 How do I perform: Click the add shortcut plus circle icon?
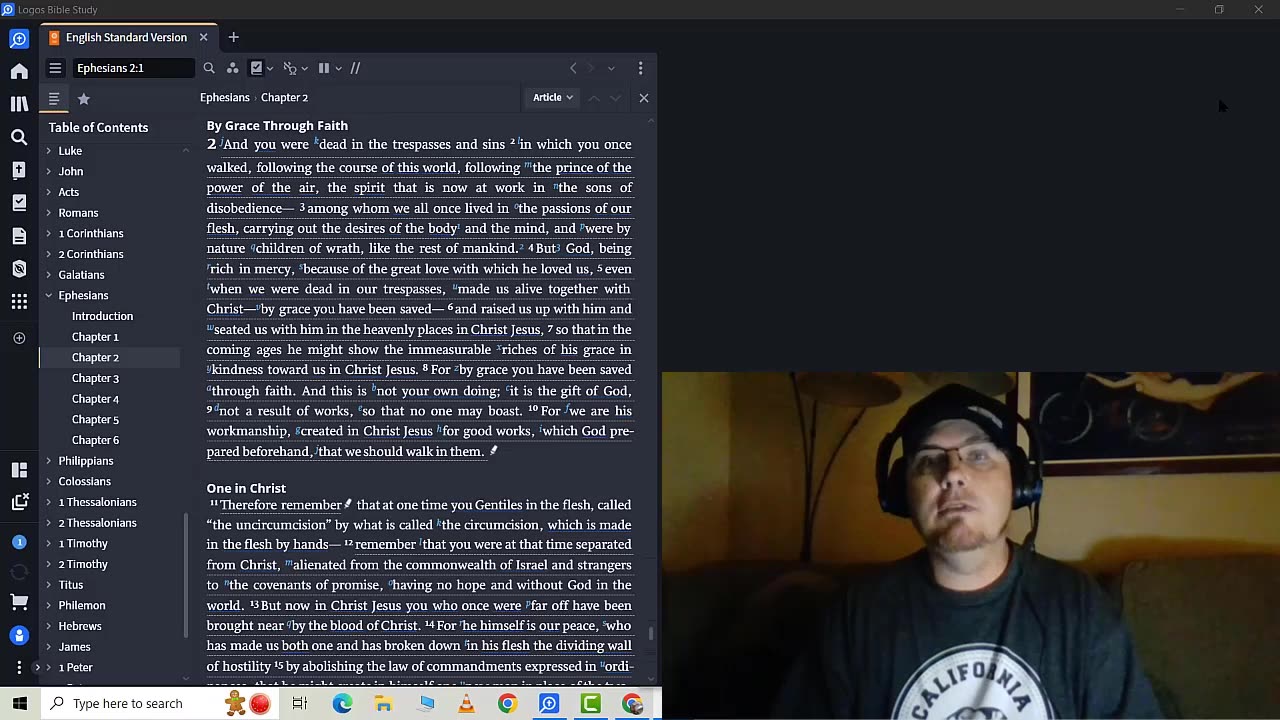click(19, 338)
